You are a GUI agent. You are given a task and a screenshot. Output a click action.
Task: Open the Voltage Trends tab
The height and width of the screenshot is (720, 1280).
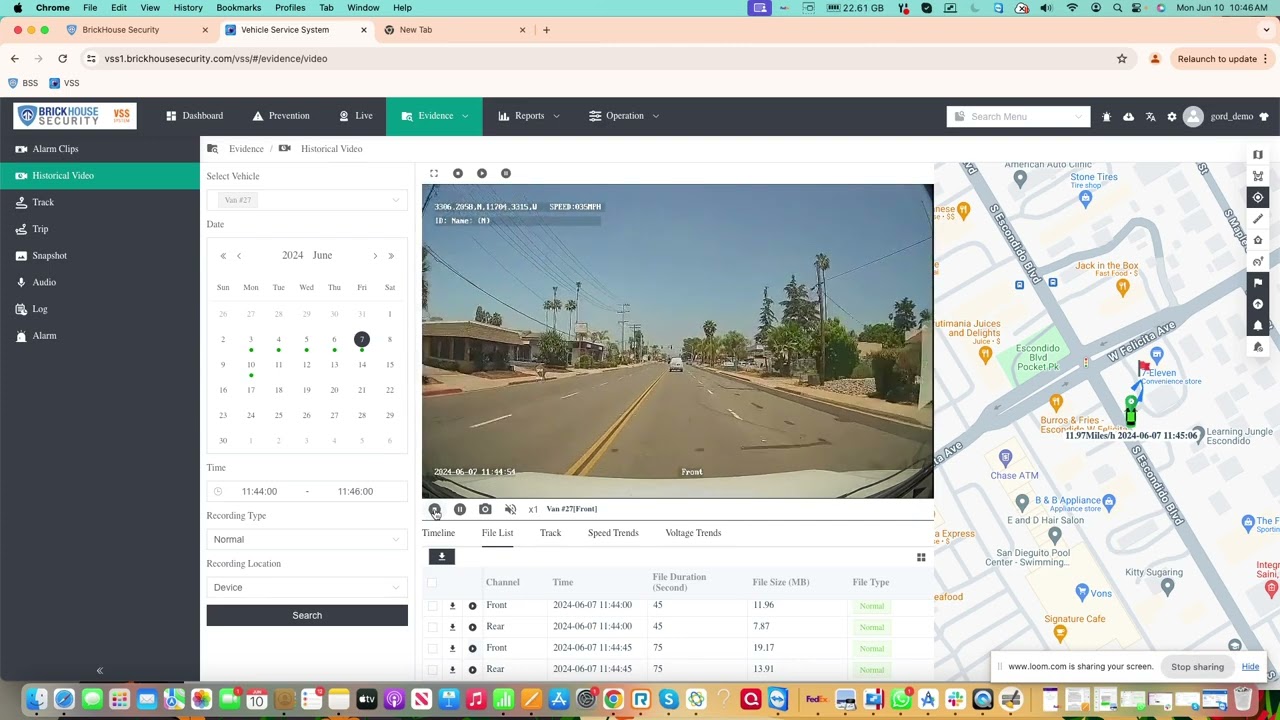click(x=693, y=533)
